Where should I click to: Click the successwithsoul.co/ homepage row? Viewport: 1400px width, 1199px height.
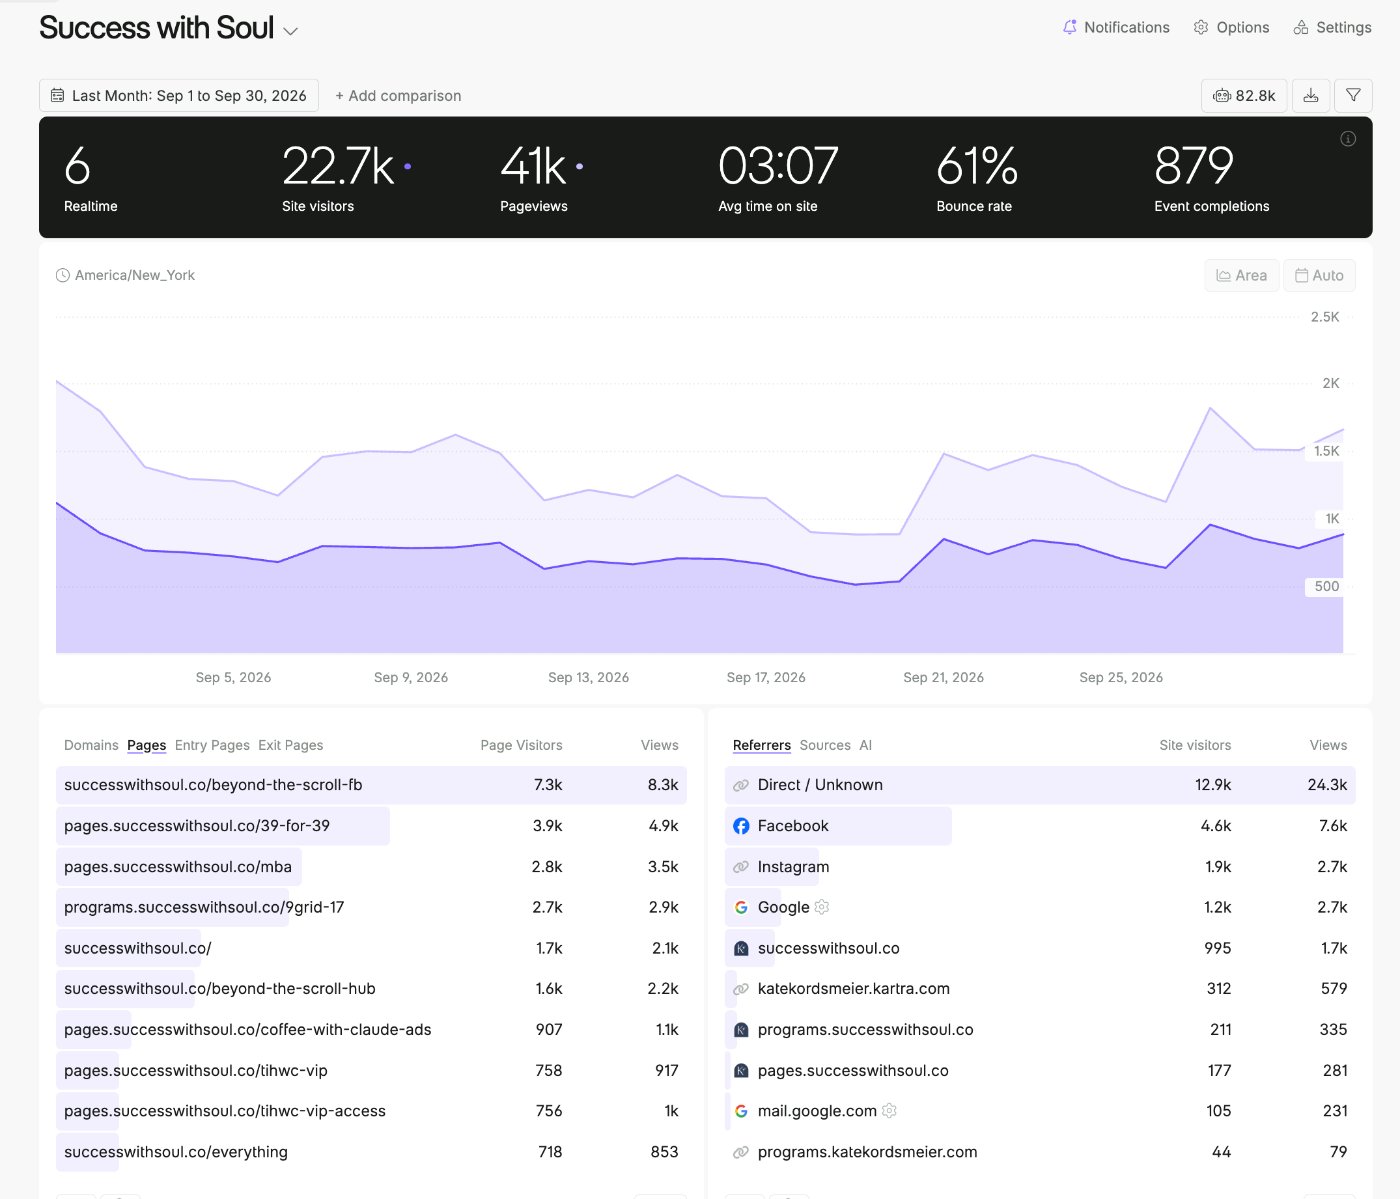click(x=371, y=948)
